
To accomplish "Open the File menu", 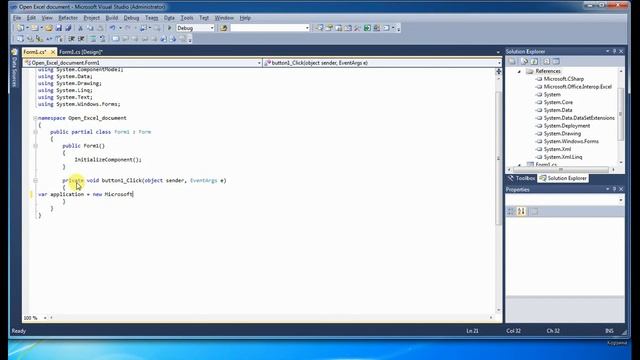I will pyautogui.click(x=17, y=18).
